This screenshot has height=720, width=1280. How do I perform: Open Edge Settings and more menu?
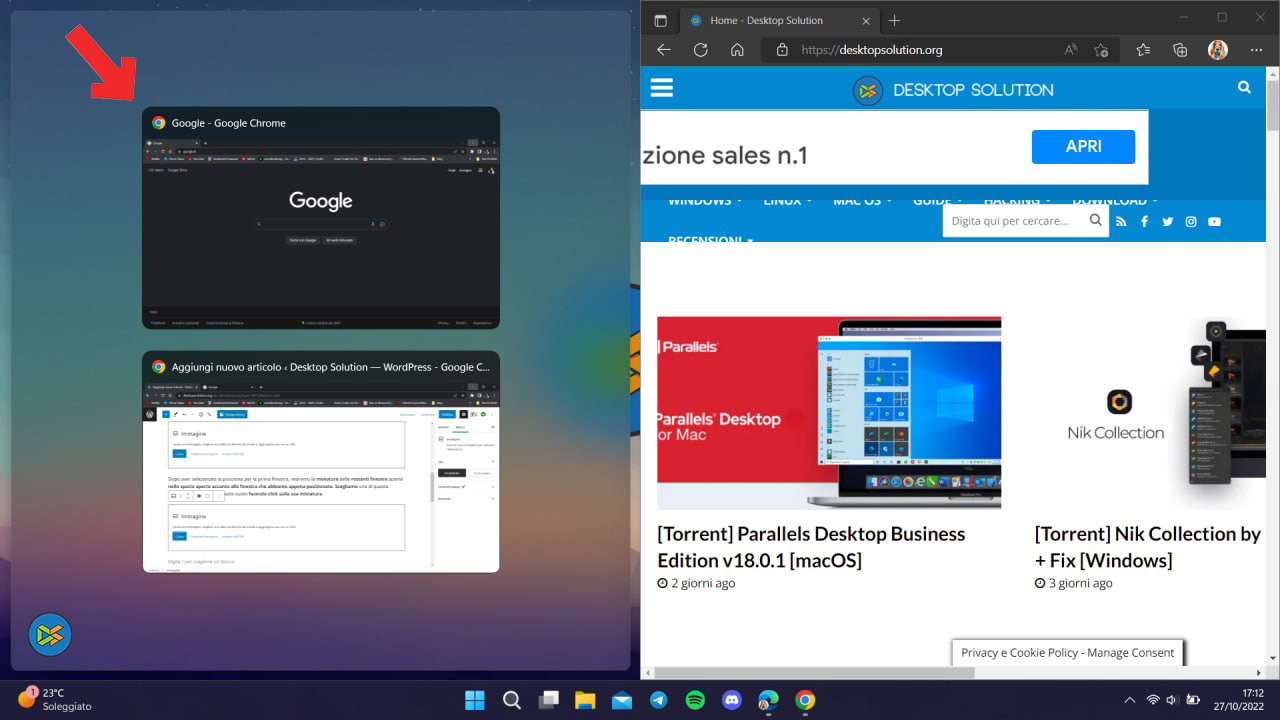point(1256,50)
